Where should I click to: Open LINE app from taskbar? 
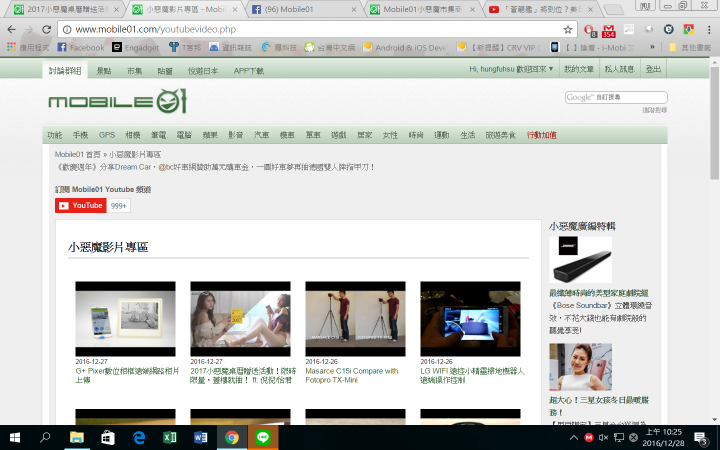(263, 438)
